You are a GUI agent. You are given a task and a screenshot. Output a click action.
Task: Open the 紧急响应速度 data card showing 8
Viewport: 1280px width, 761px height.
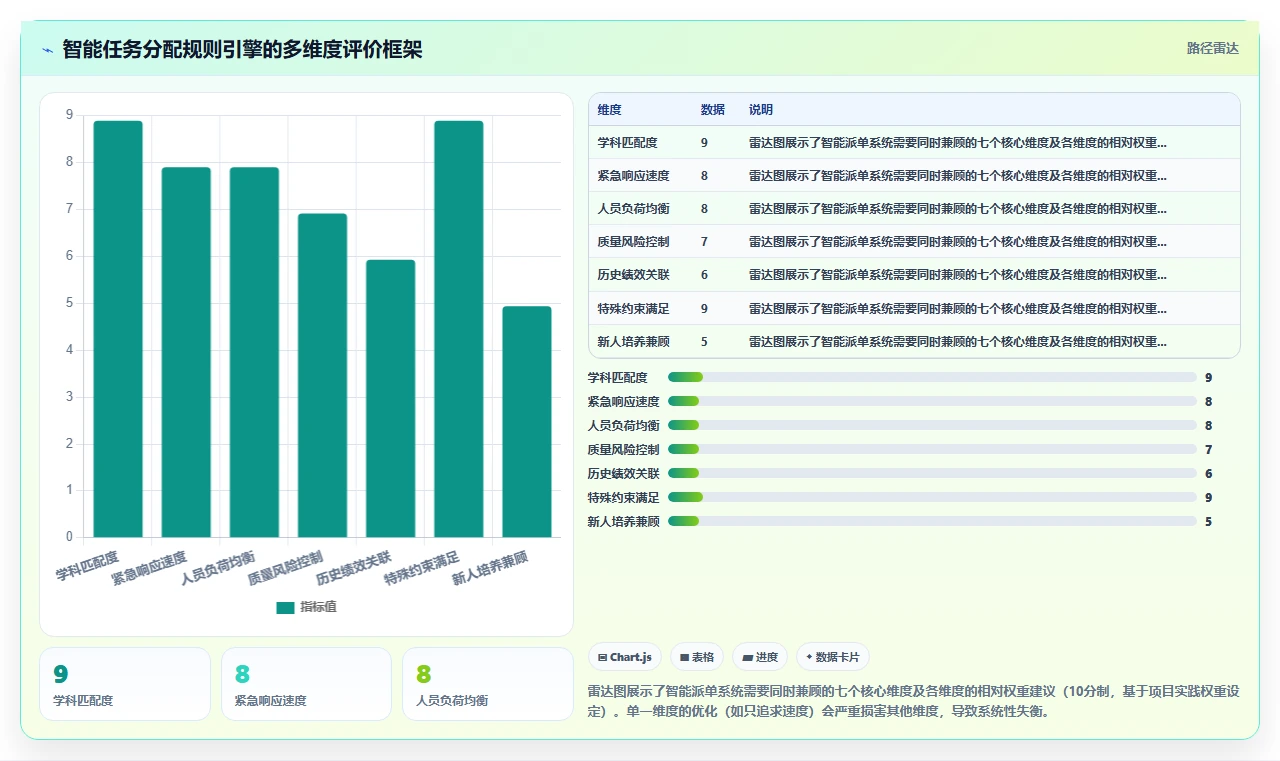click(306, 684)
